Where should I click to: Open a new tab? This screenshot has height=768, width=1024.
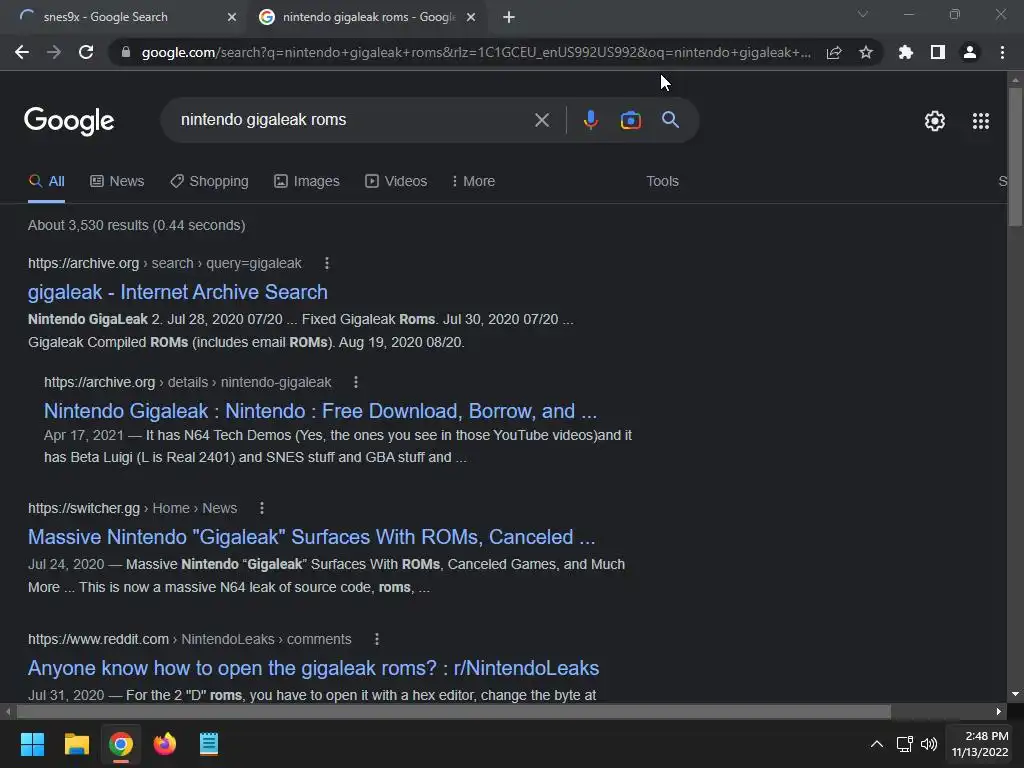pos(509,18)
